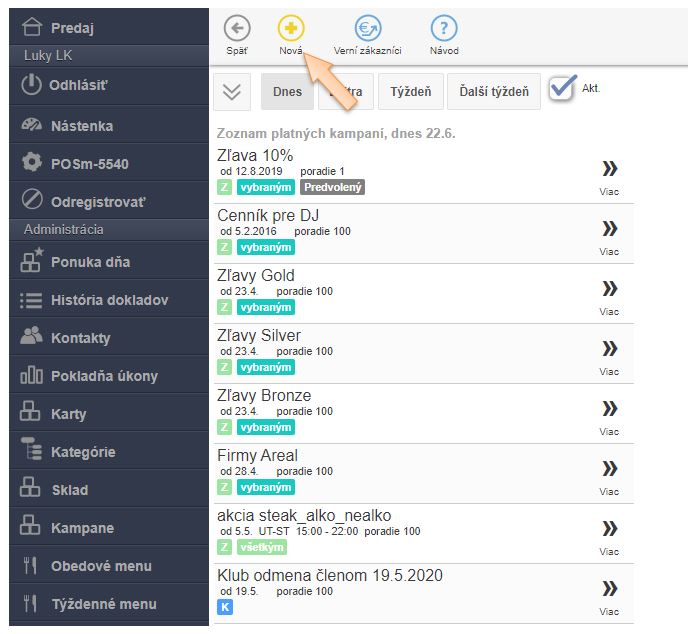Open the Návod help icon
This screenshot has width=699, height=634.
coord(444,29)
